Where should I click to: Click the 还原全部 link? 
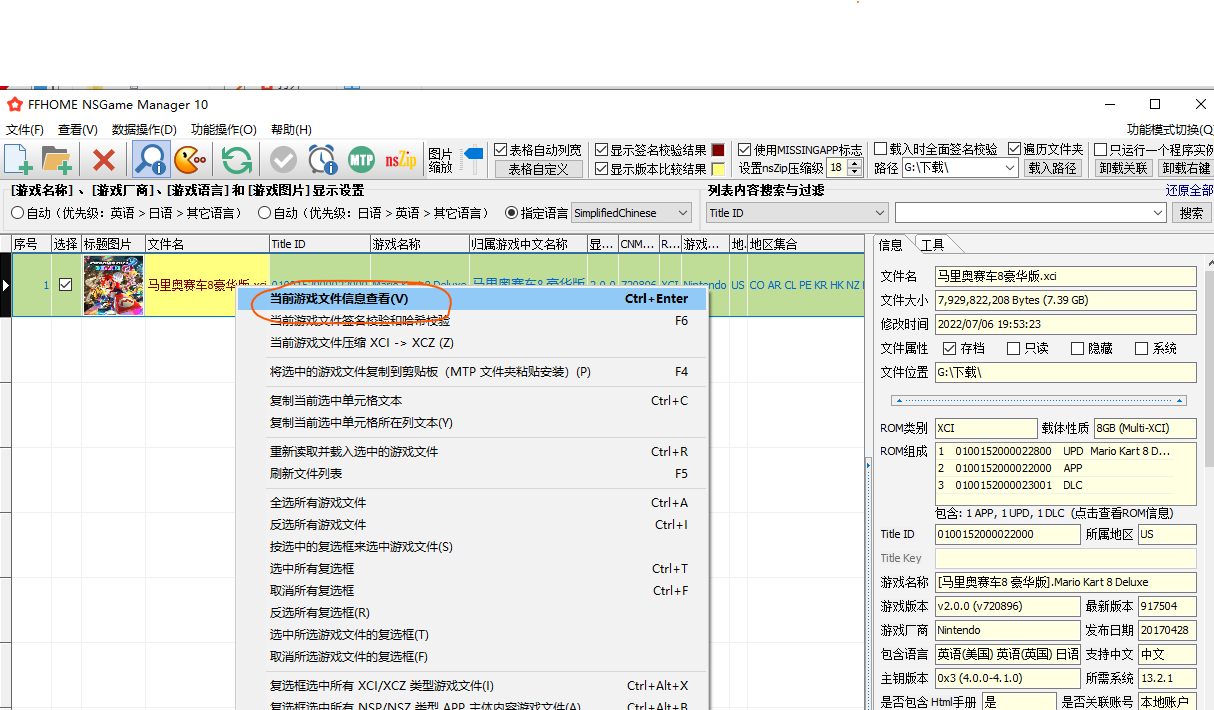coord(1189,190)
